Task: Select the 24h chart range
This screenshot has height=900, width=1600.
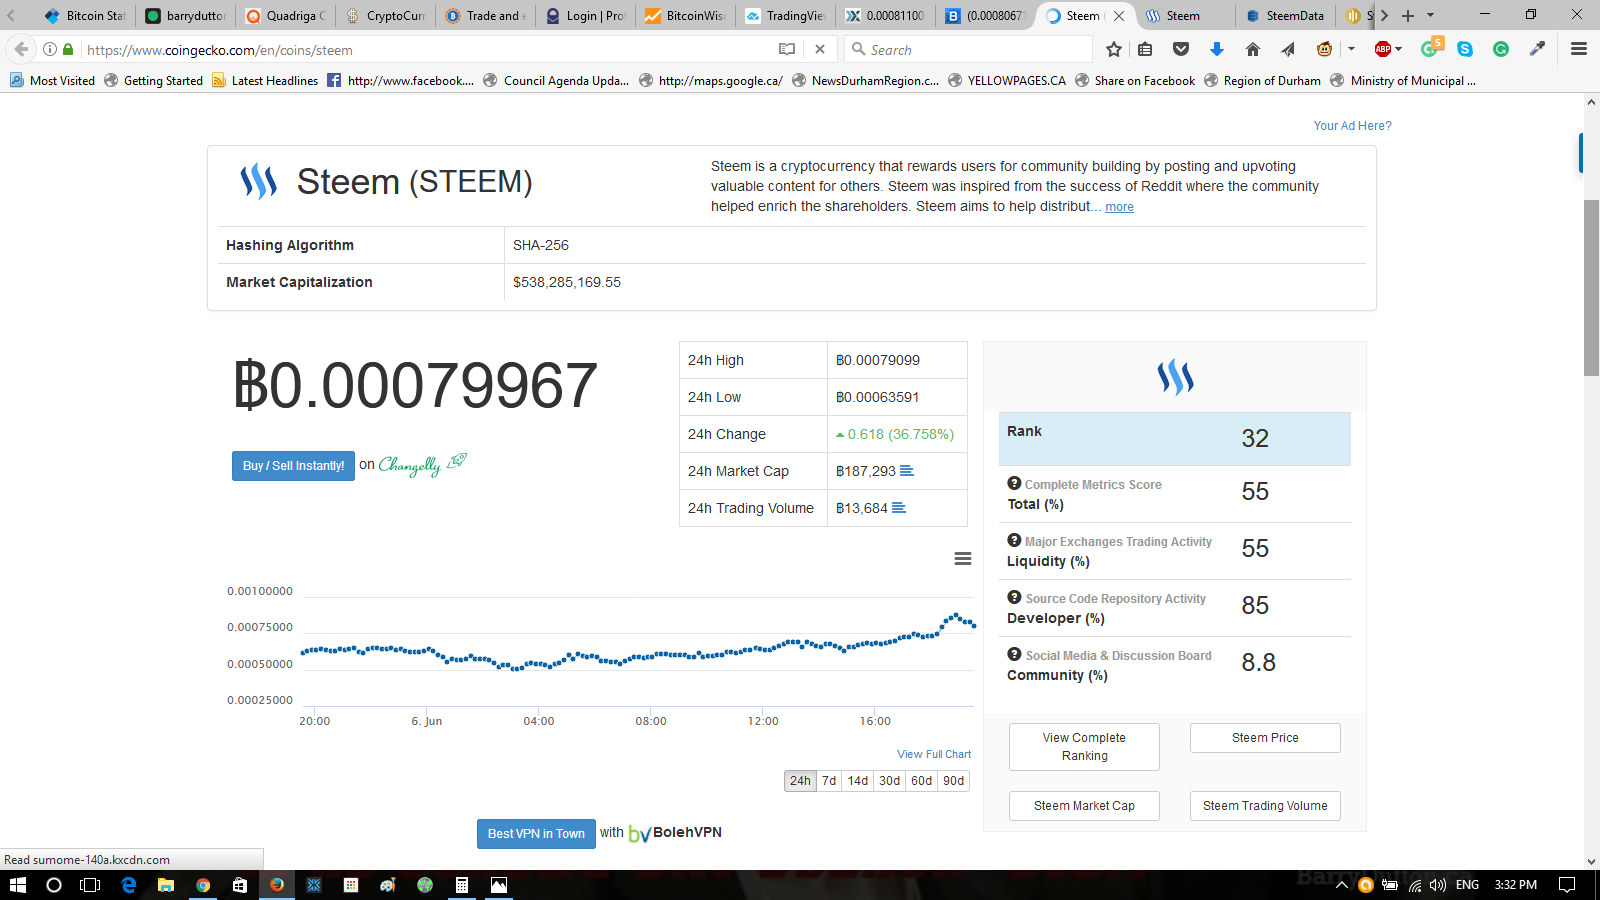Action: point(801,781)
